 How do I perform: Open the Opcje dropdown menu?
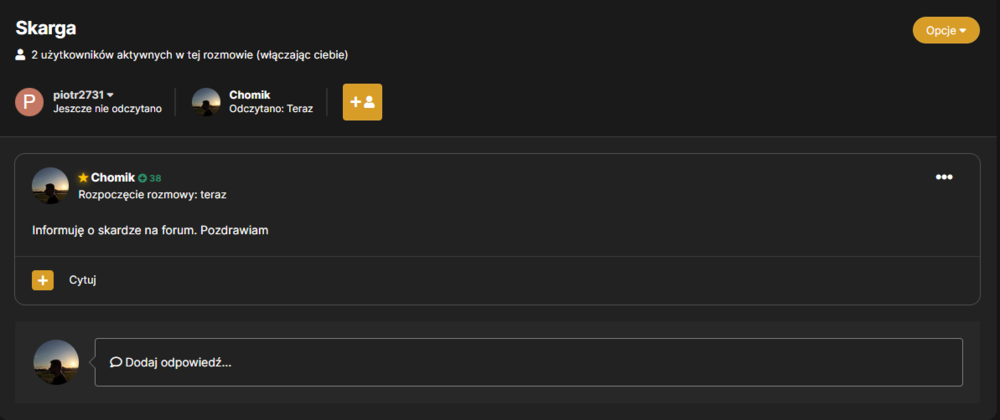(946, 31)
